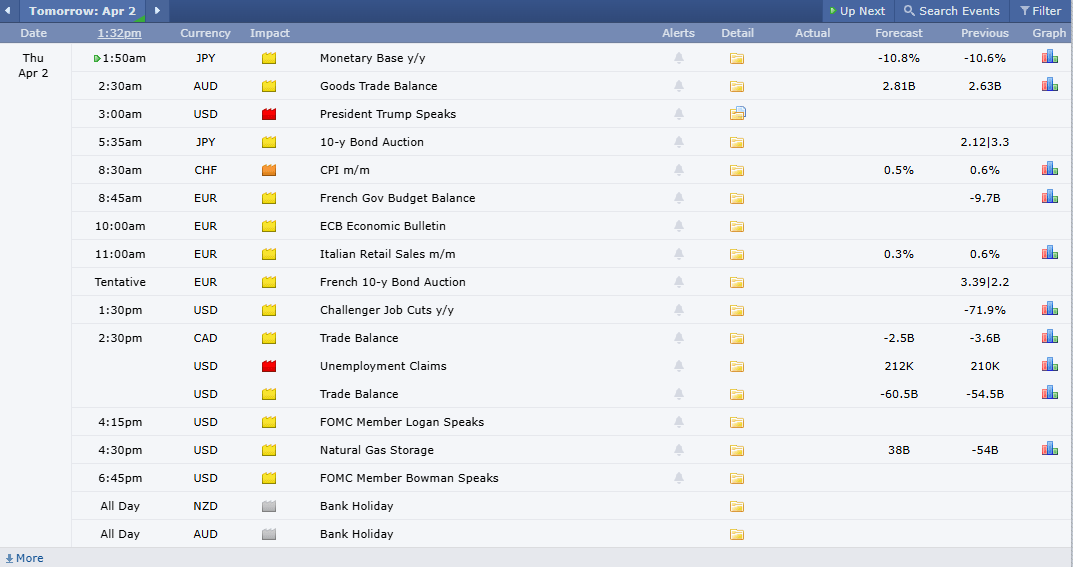Click the Impact column header

coord(270,33)
